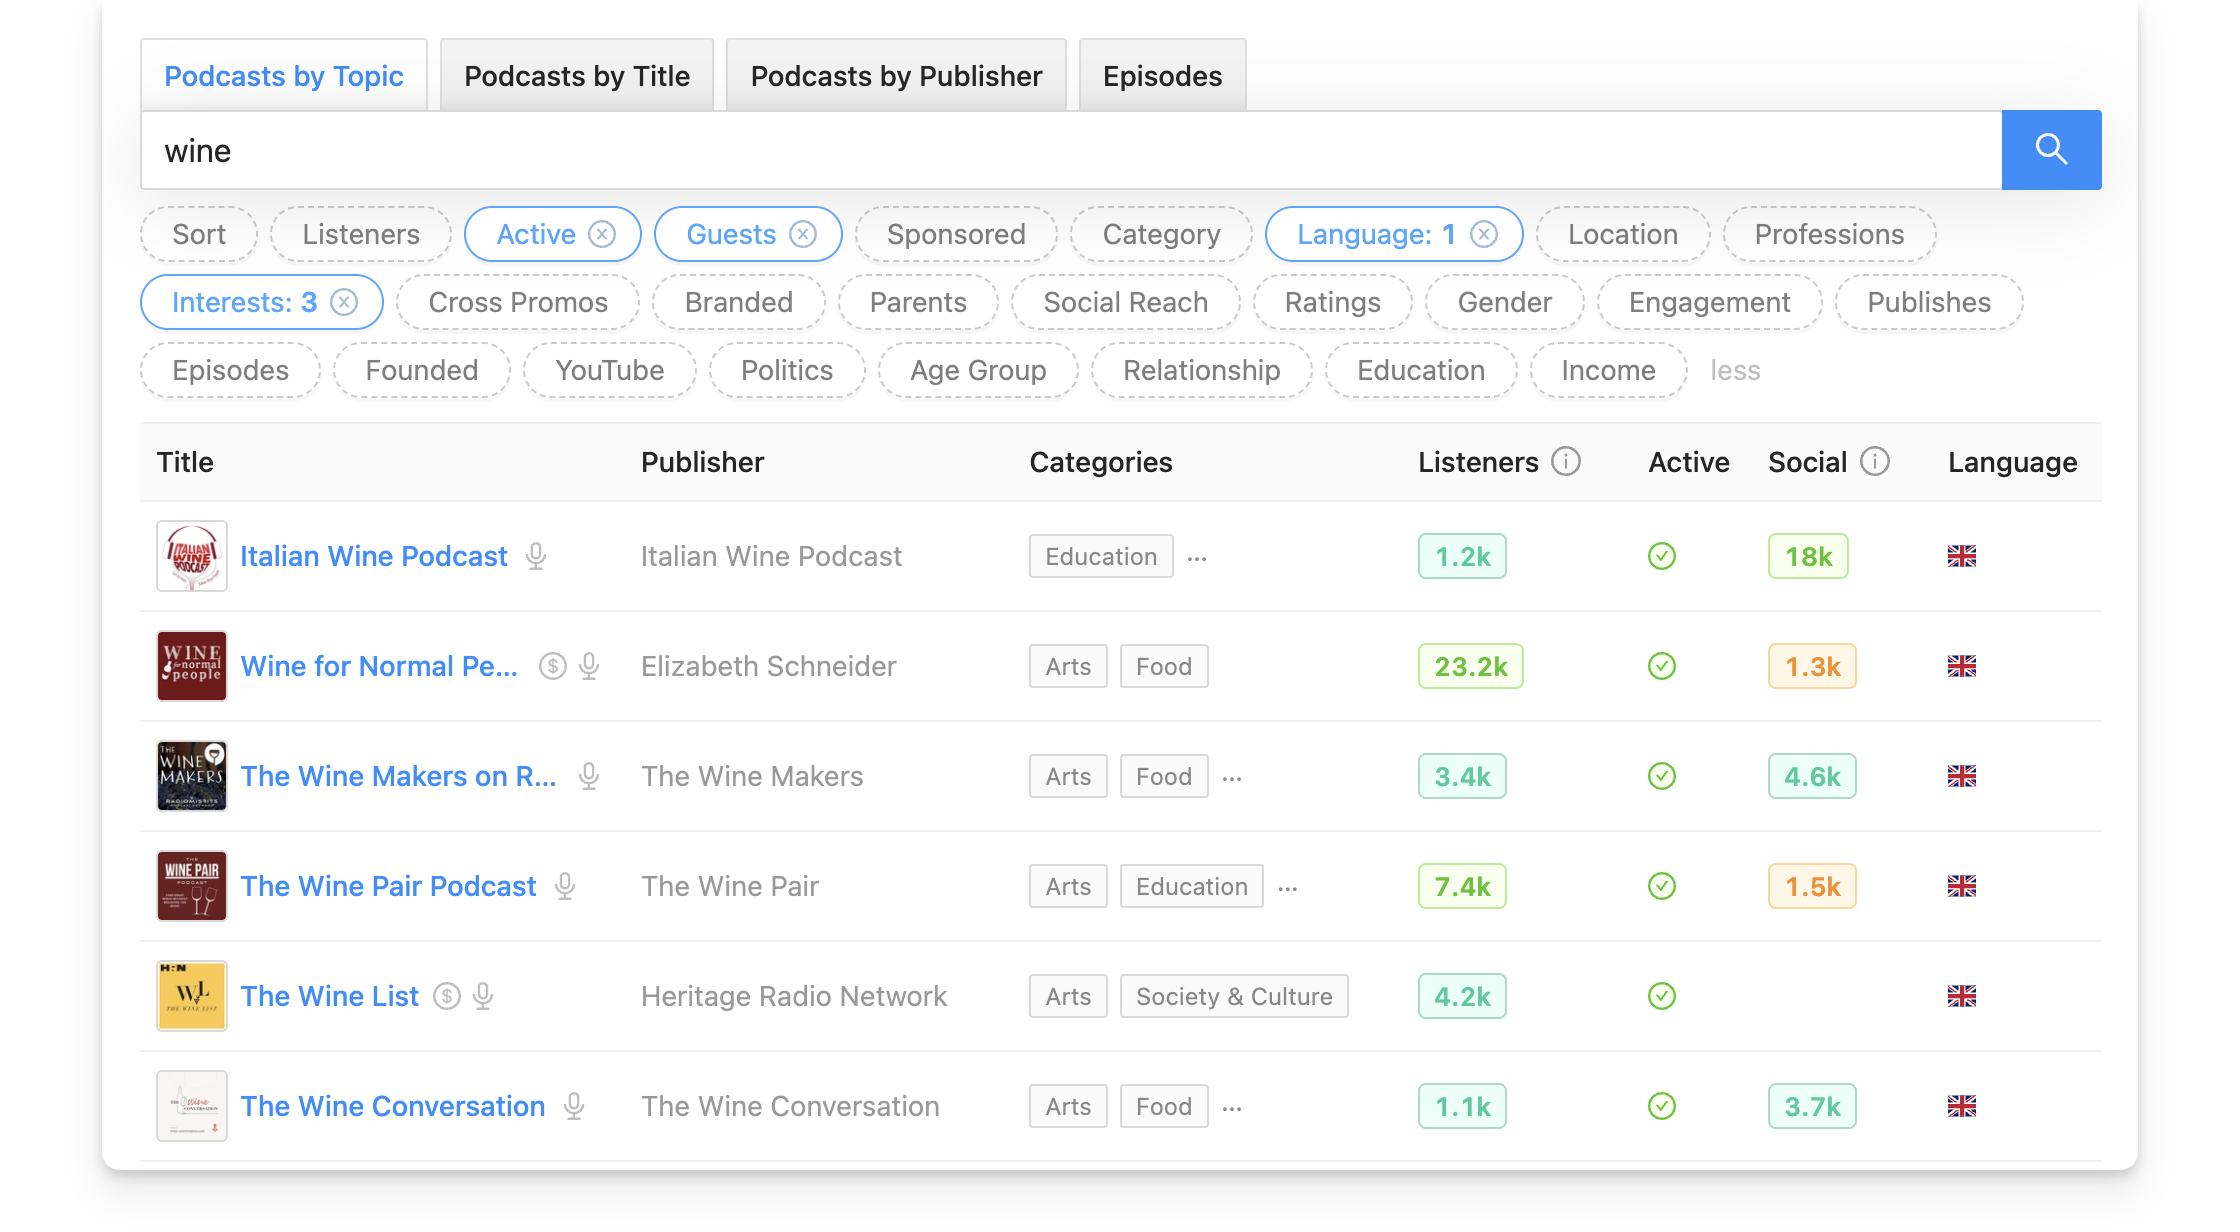This screenshot has width=2240, height=1232.
Task: Click the Listeners column info icon
Action: (1566, 461)
